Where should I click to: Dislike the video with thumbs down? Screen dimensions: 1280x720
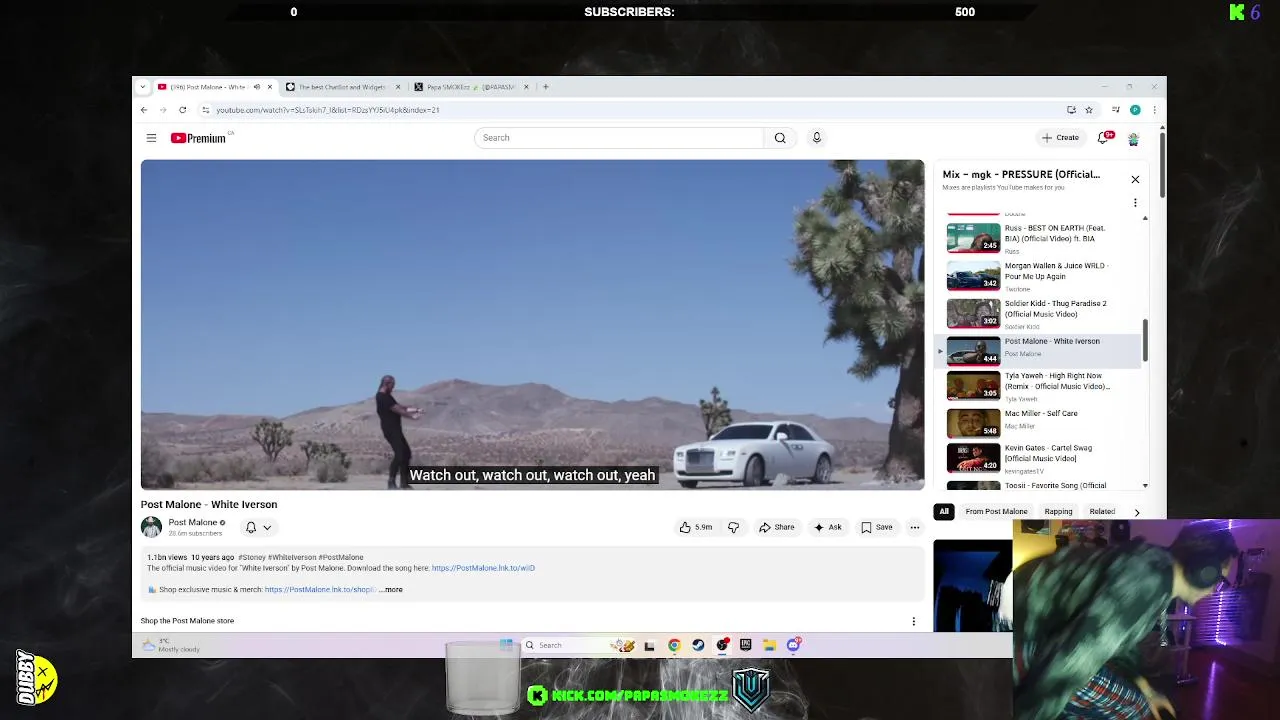733,527
